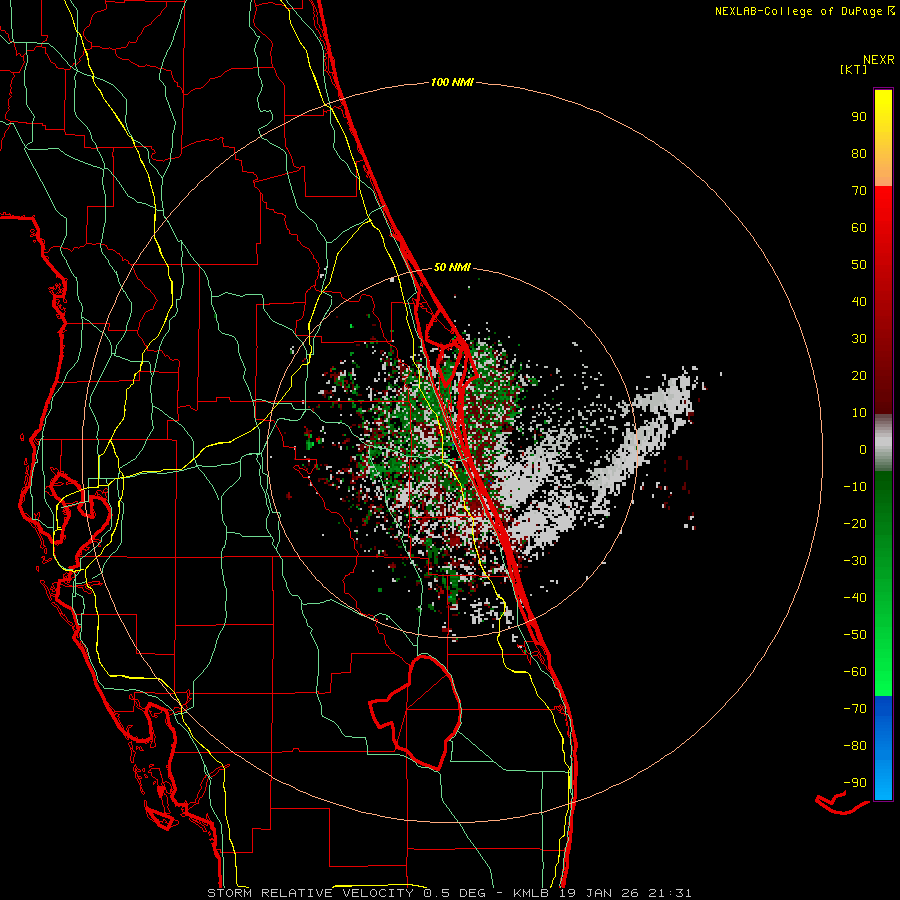Click the positive 40 knot scale label

tap(859, 302)
